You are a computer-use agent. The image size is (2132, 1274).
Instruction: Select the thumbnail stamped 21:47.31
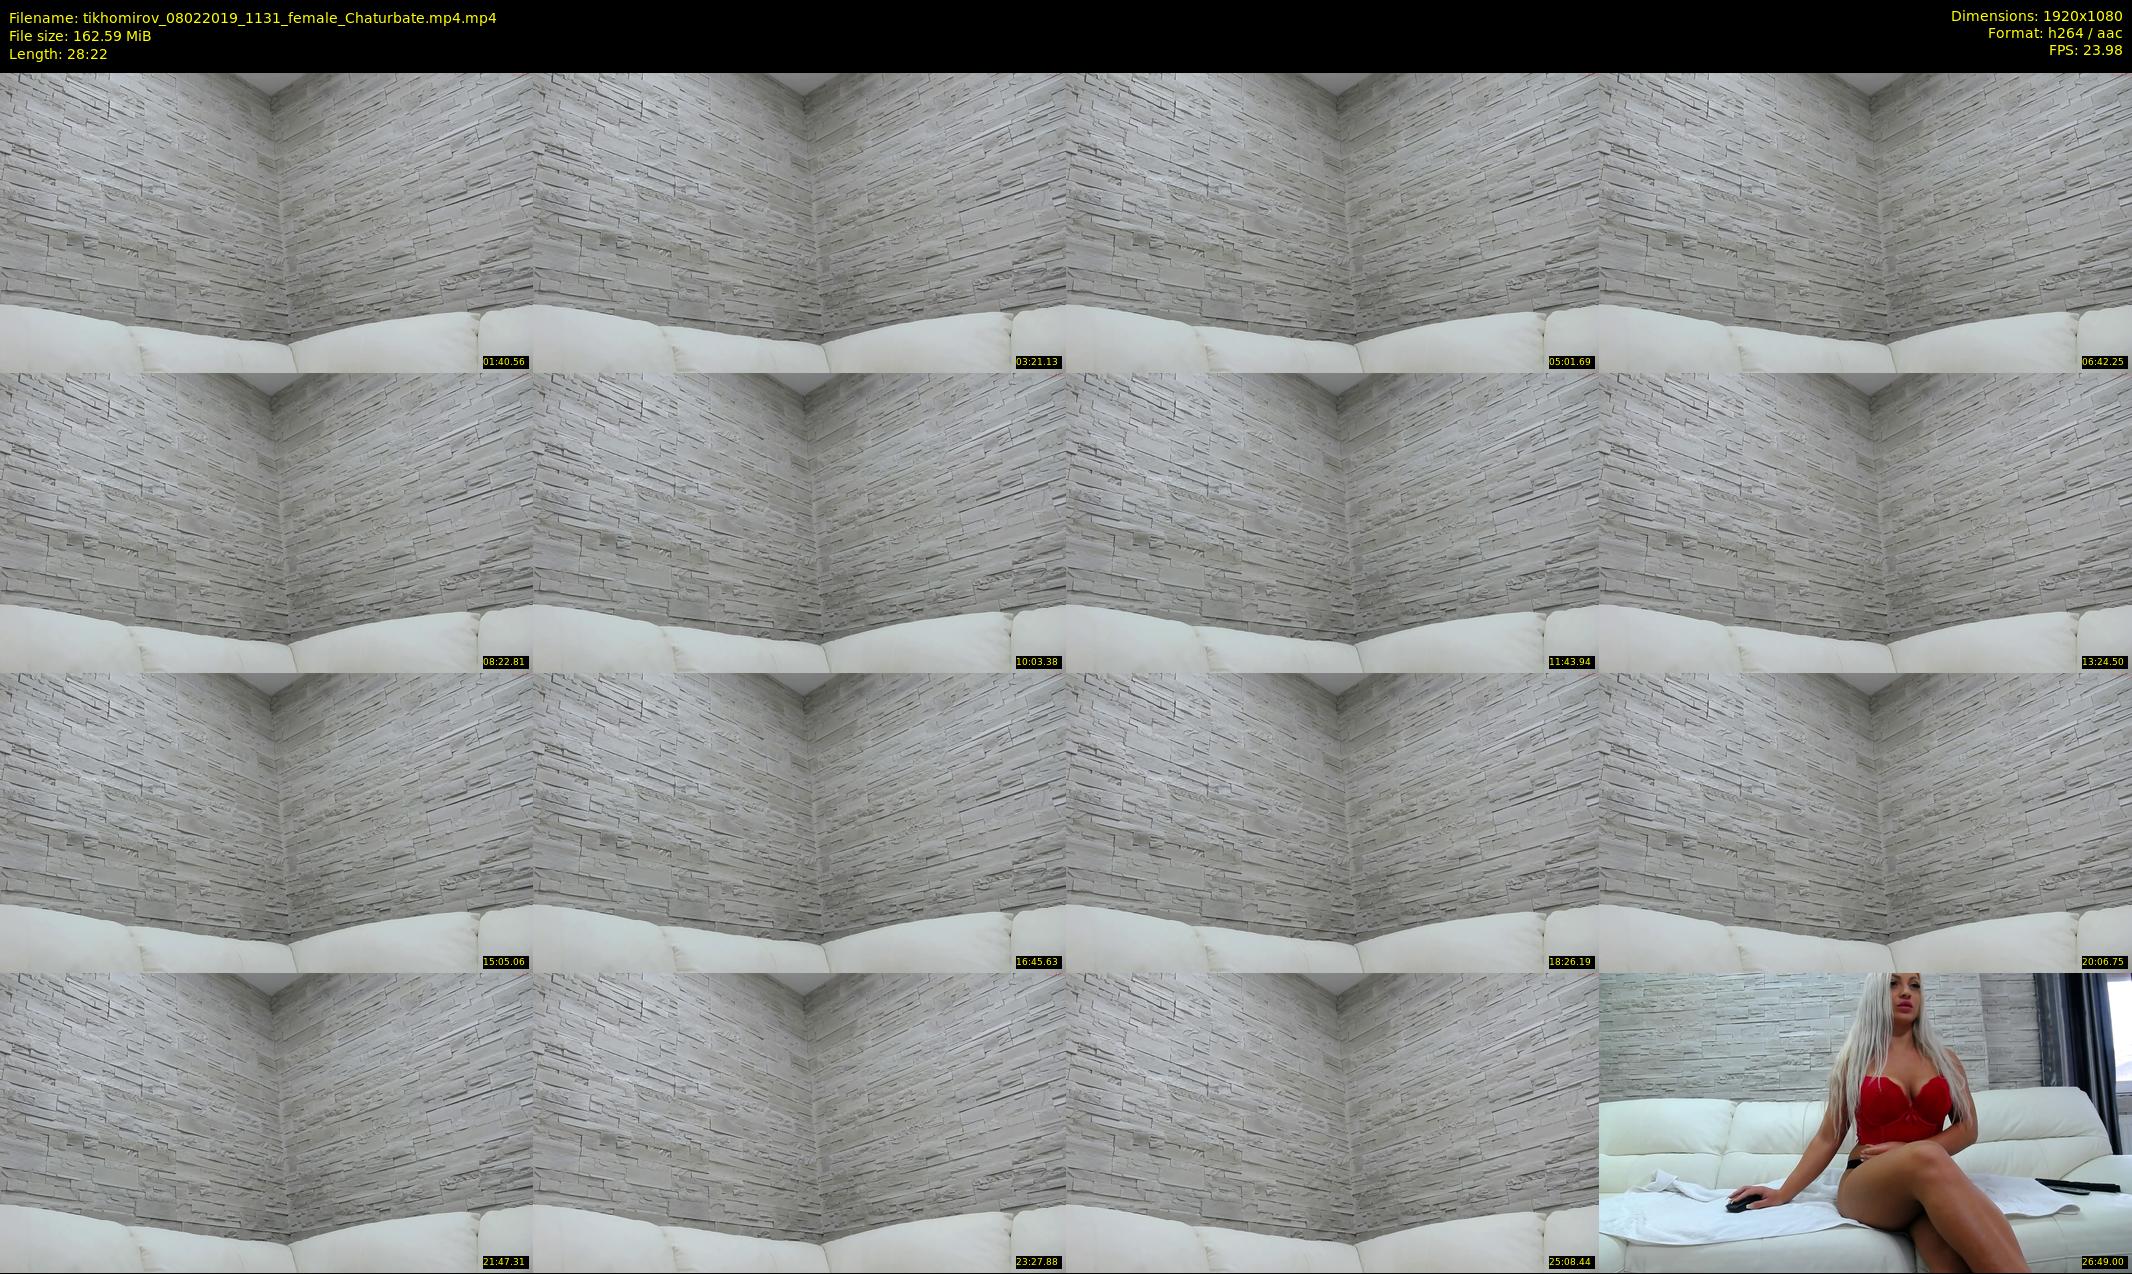266,1122
